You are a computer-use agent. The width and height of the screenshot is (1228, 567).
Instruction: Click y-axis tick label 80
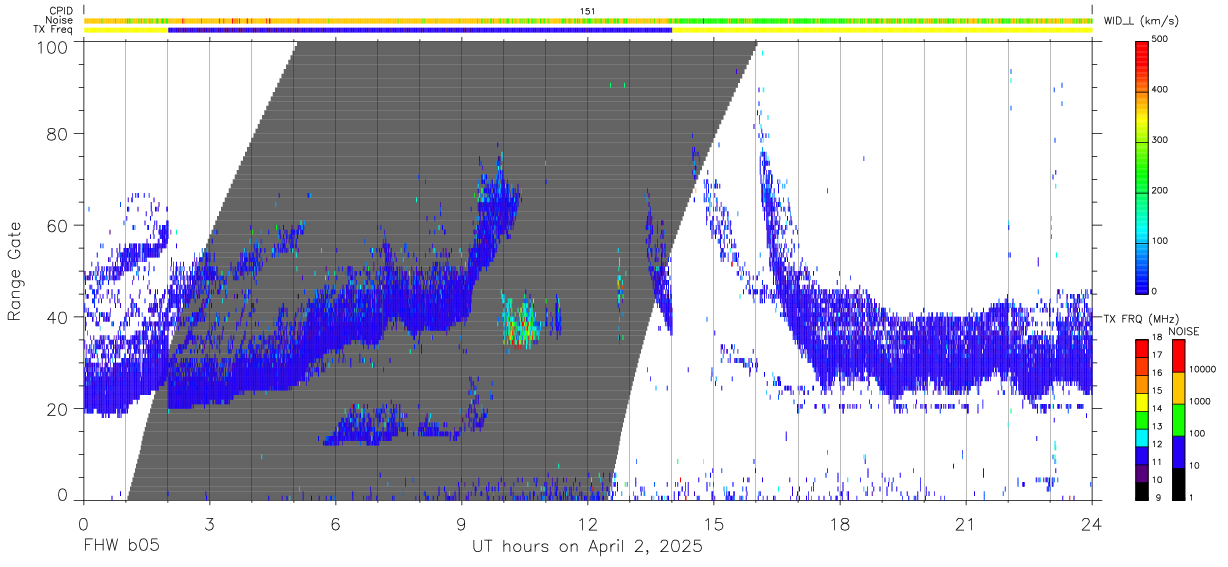point(58,133)
